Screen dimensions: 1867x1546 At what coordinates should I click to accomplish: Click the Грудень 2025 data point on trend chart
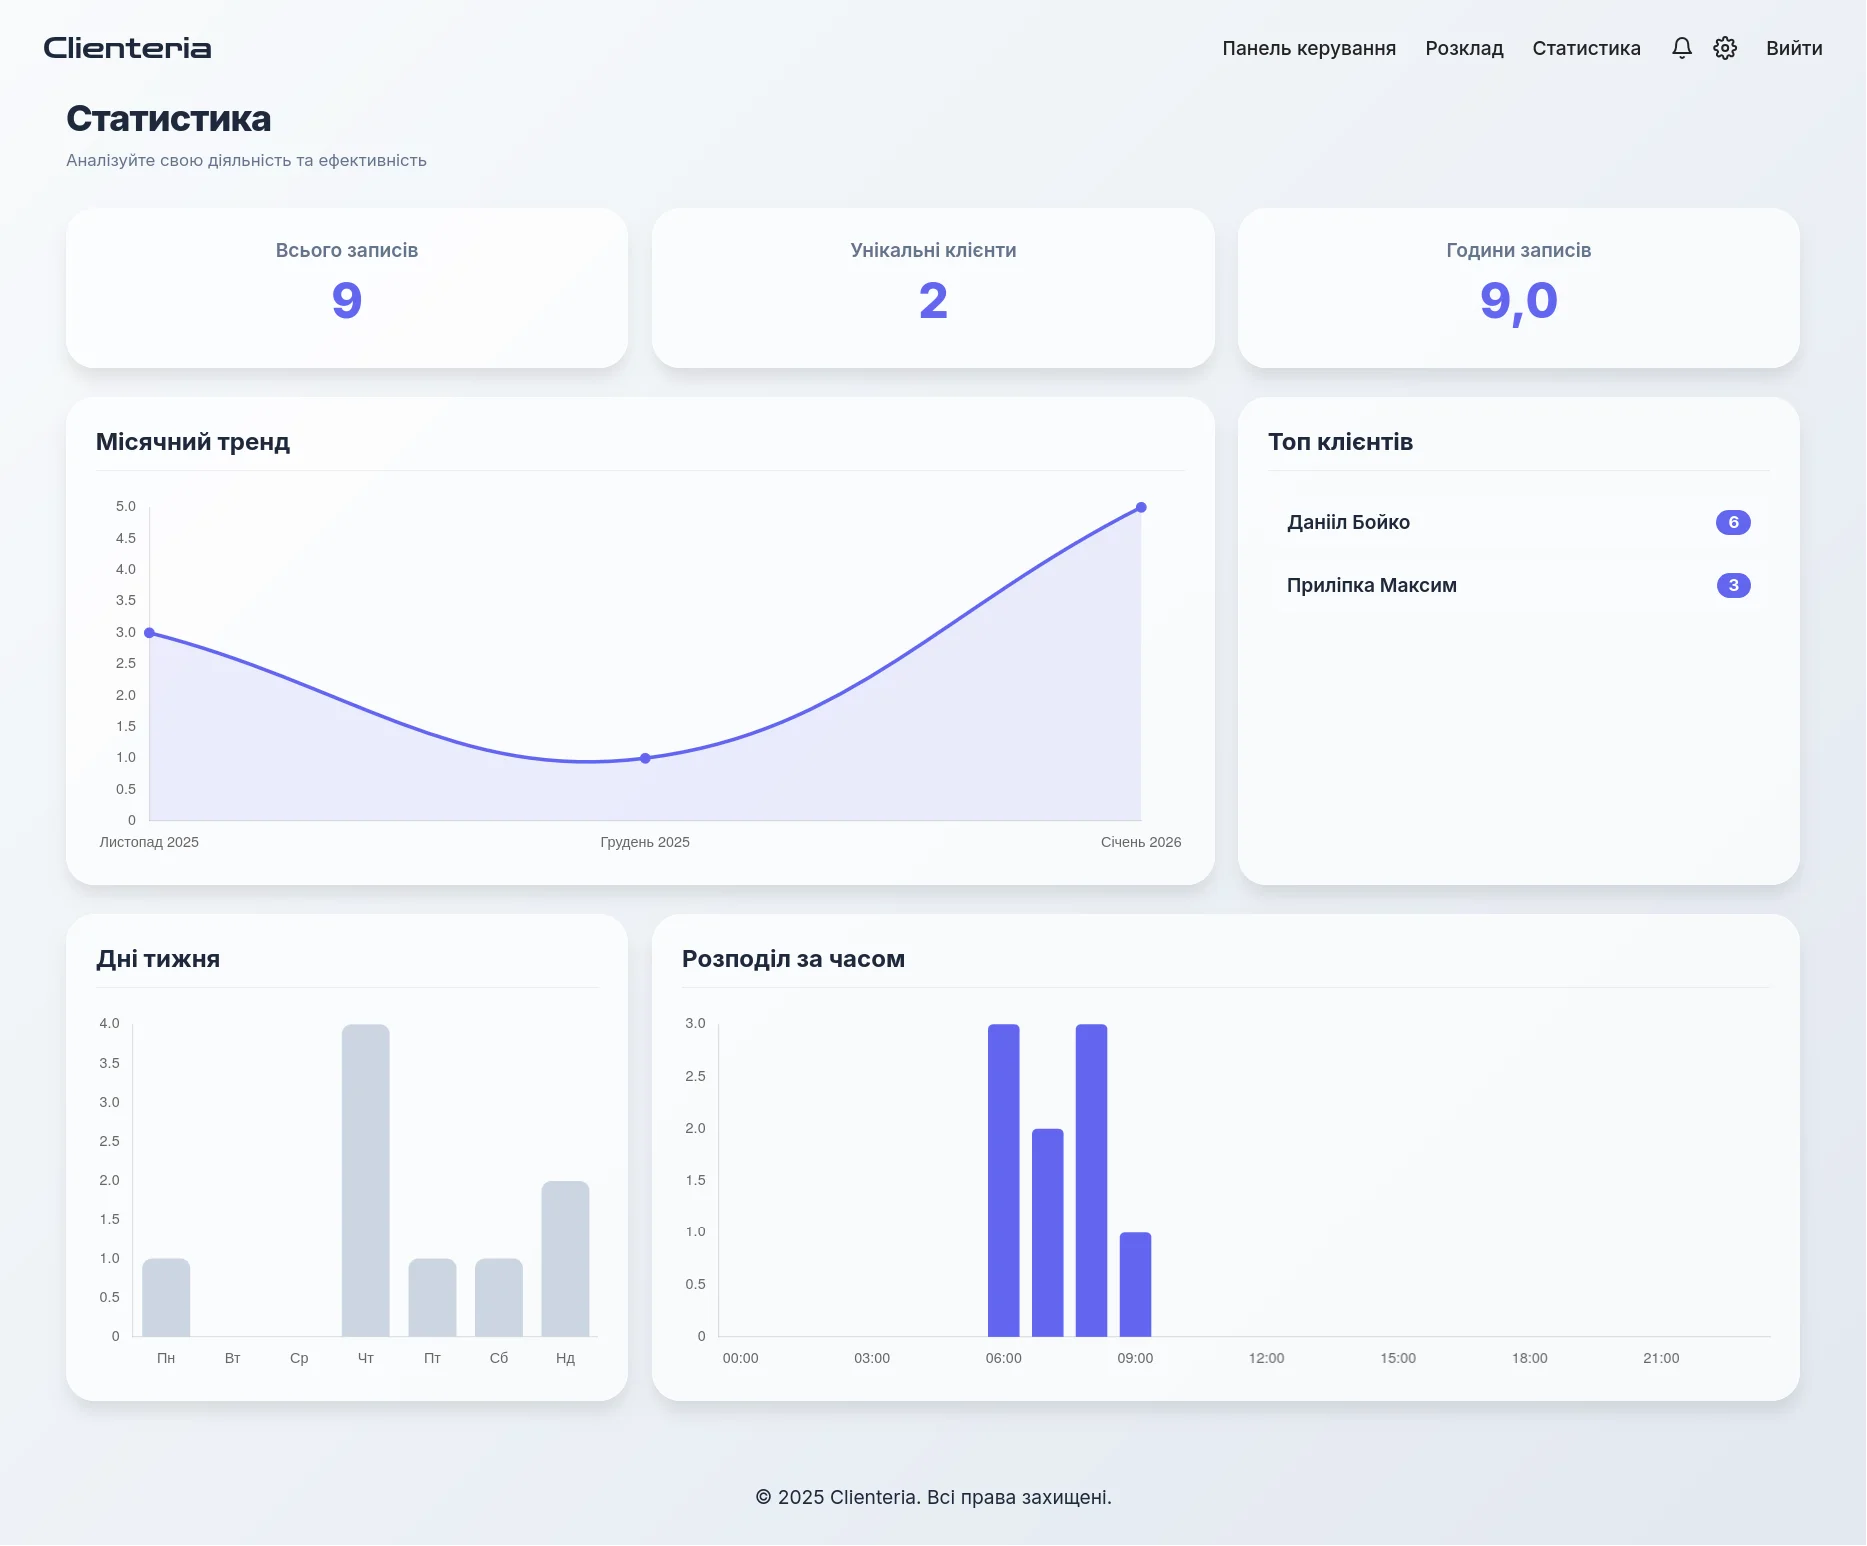(x=644, y=757)
